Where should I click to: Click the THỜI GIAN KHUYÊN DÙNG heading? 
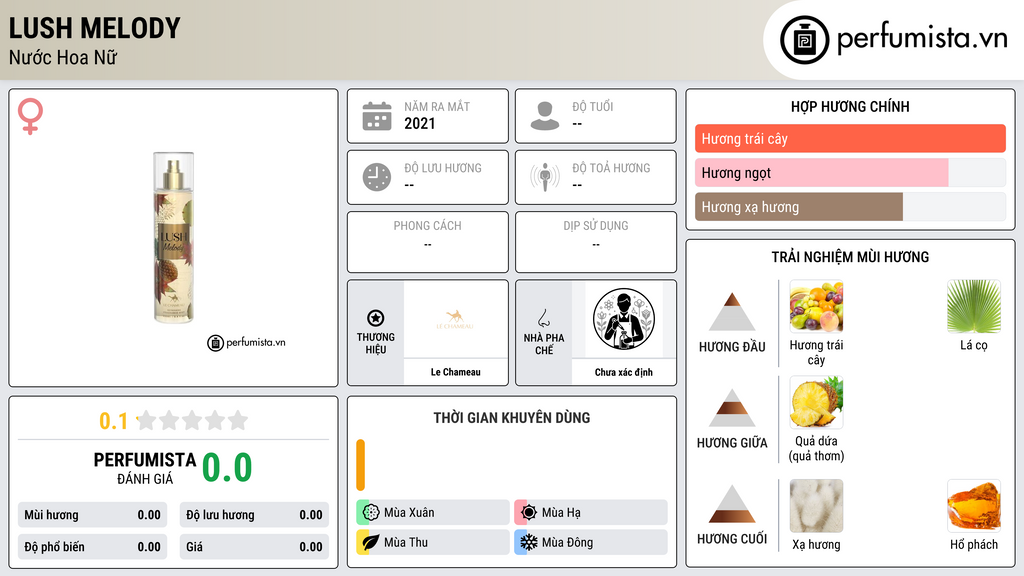512,417
